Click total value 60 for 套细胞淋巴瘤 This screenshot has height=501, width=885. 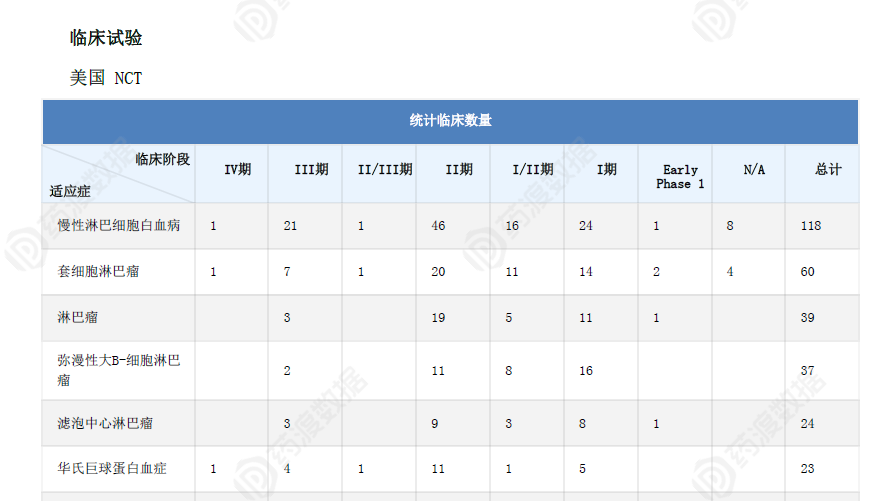click(x=807, y=271)
